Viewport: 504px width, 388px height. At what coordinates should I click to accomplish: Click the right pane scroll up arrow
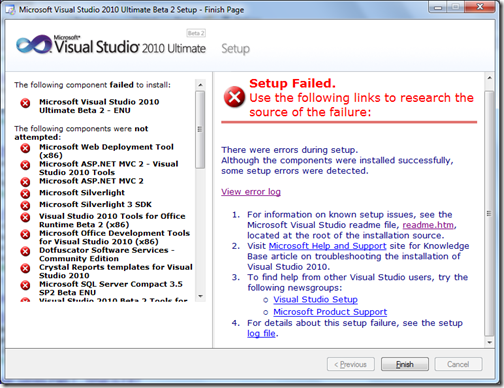click(489, 78)
